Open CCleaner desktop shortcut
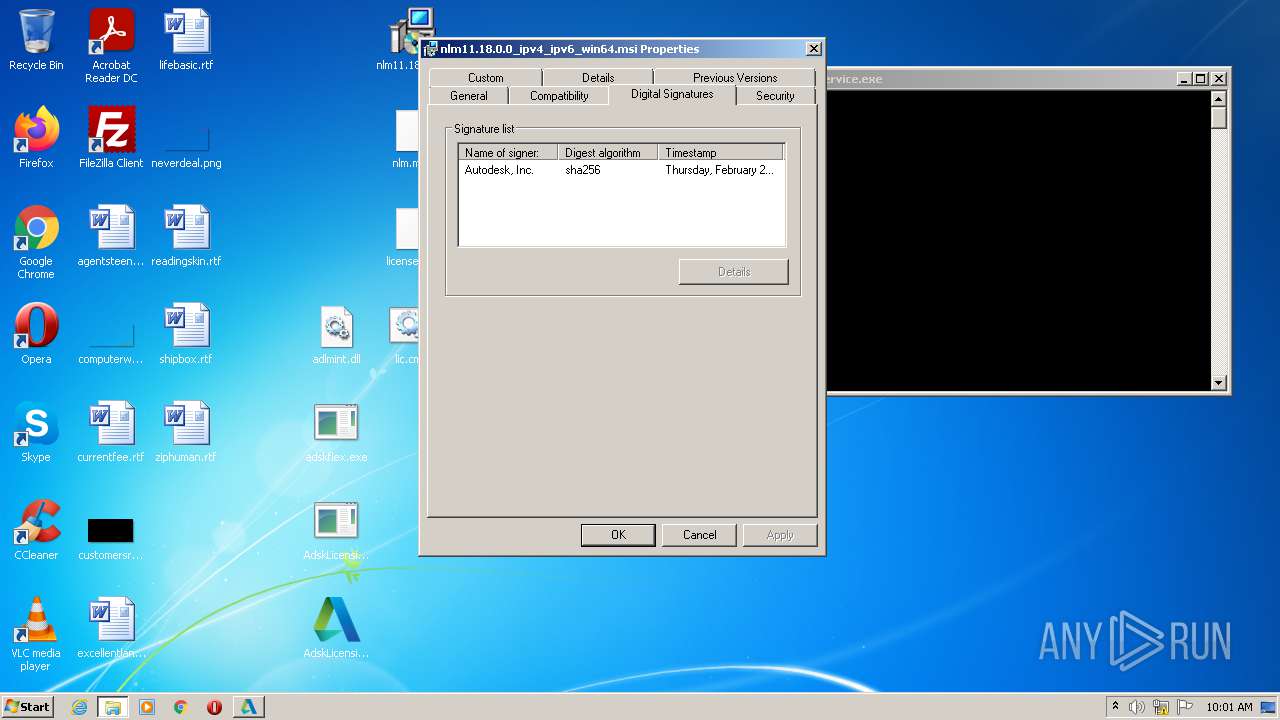Screen dimensions: 1280x720 [36, 530]
